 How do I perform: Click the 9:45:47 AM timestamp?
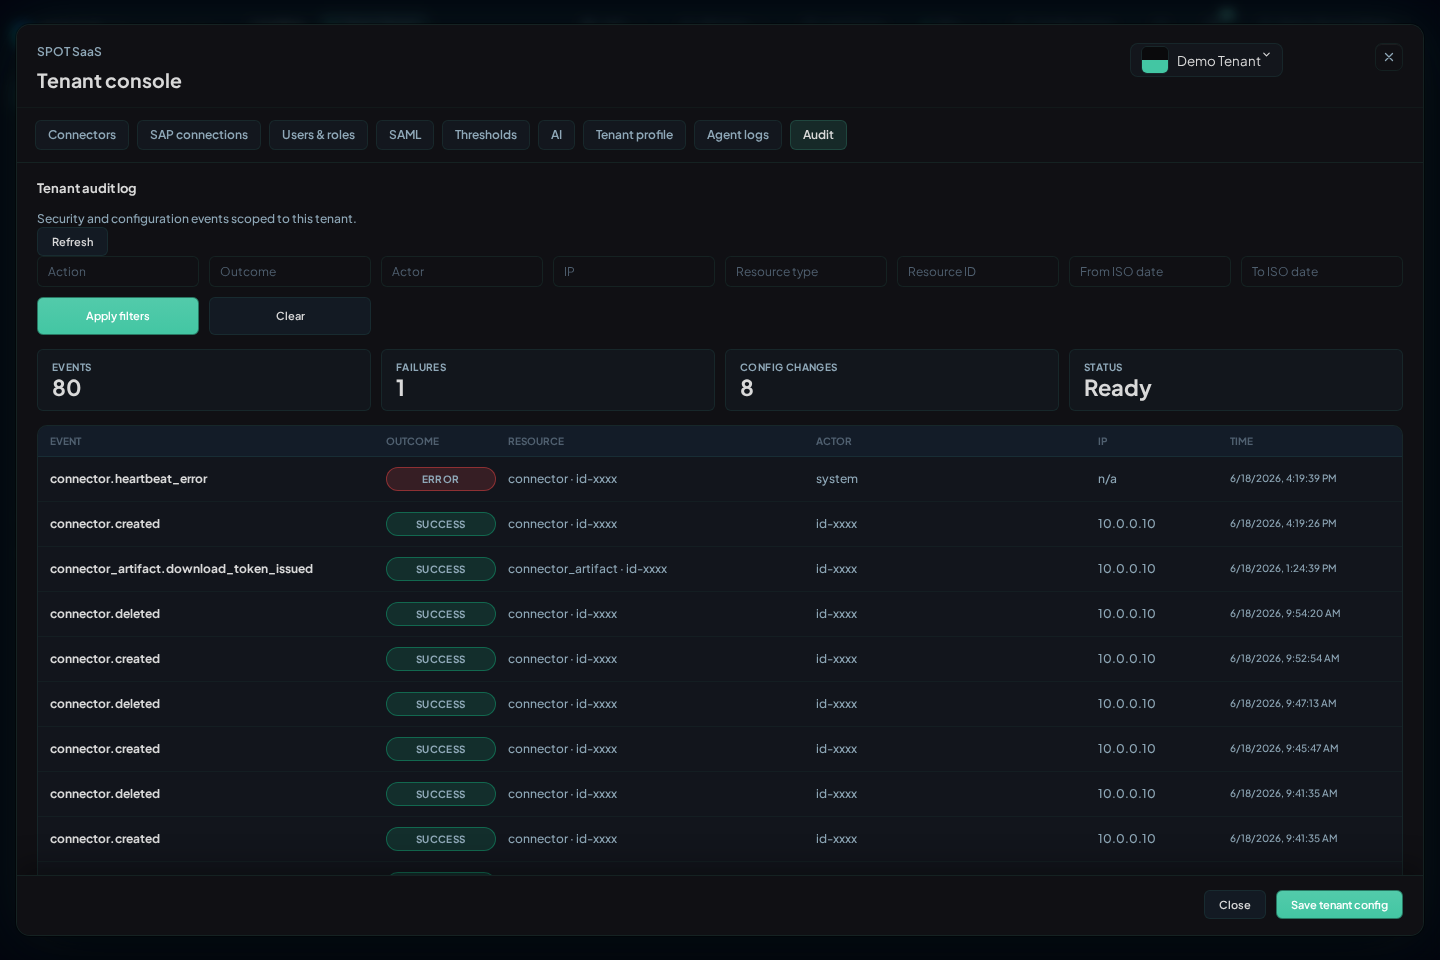[x=1284, y=749]
